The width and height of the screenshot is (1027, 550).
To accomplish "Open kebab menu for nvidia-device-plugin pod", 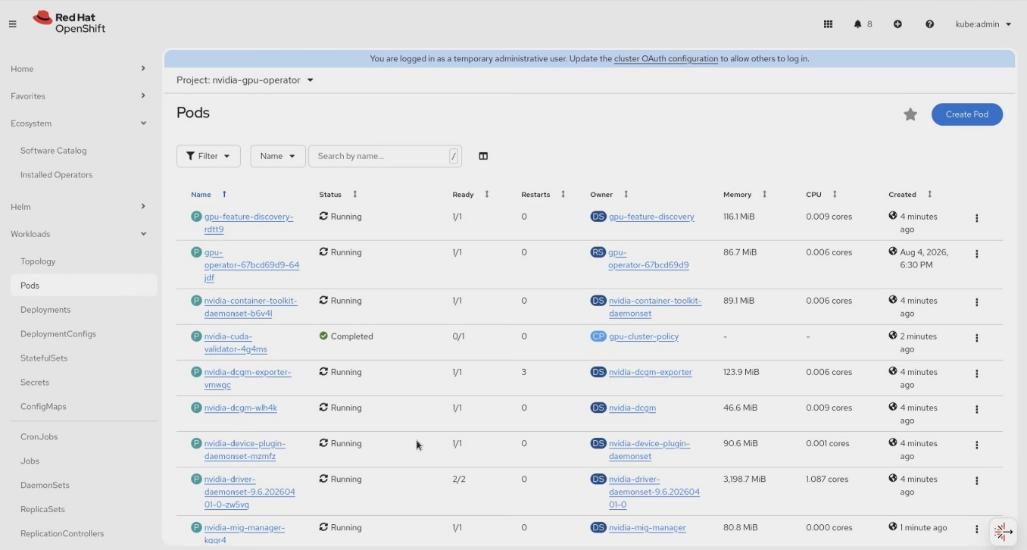I will pyautogui.click(x=977, y=445).
